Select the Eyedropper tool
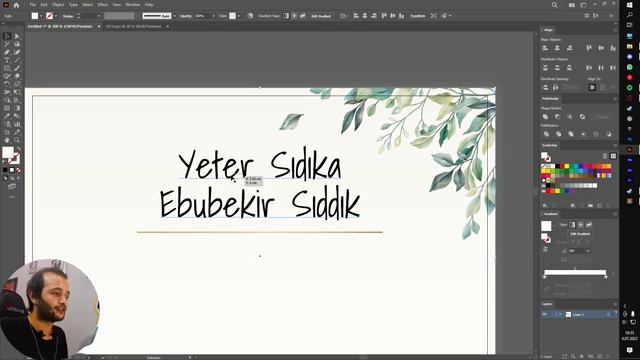 pos(7,116)
